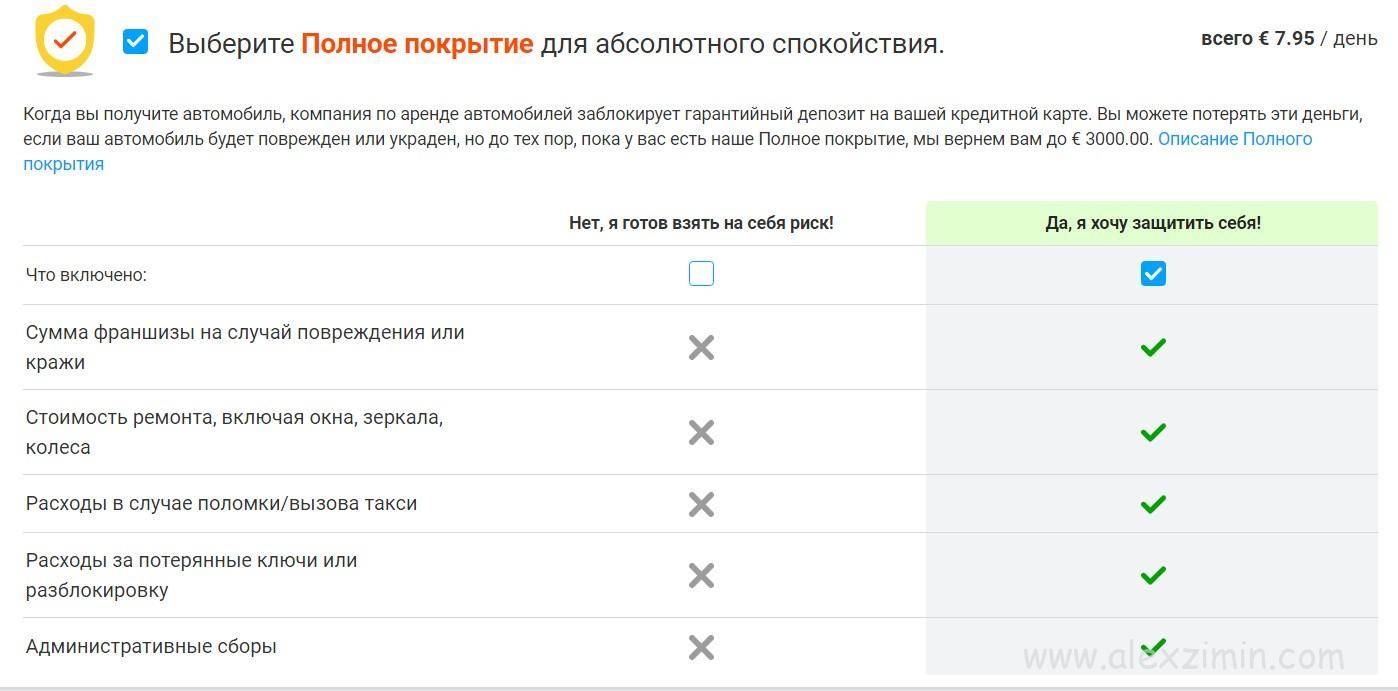1398x691 pixels.
Task: Select the "Нет, я готов взять на себя риск!" header
Action: [701, 223]
